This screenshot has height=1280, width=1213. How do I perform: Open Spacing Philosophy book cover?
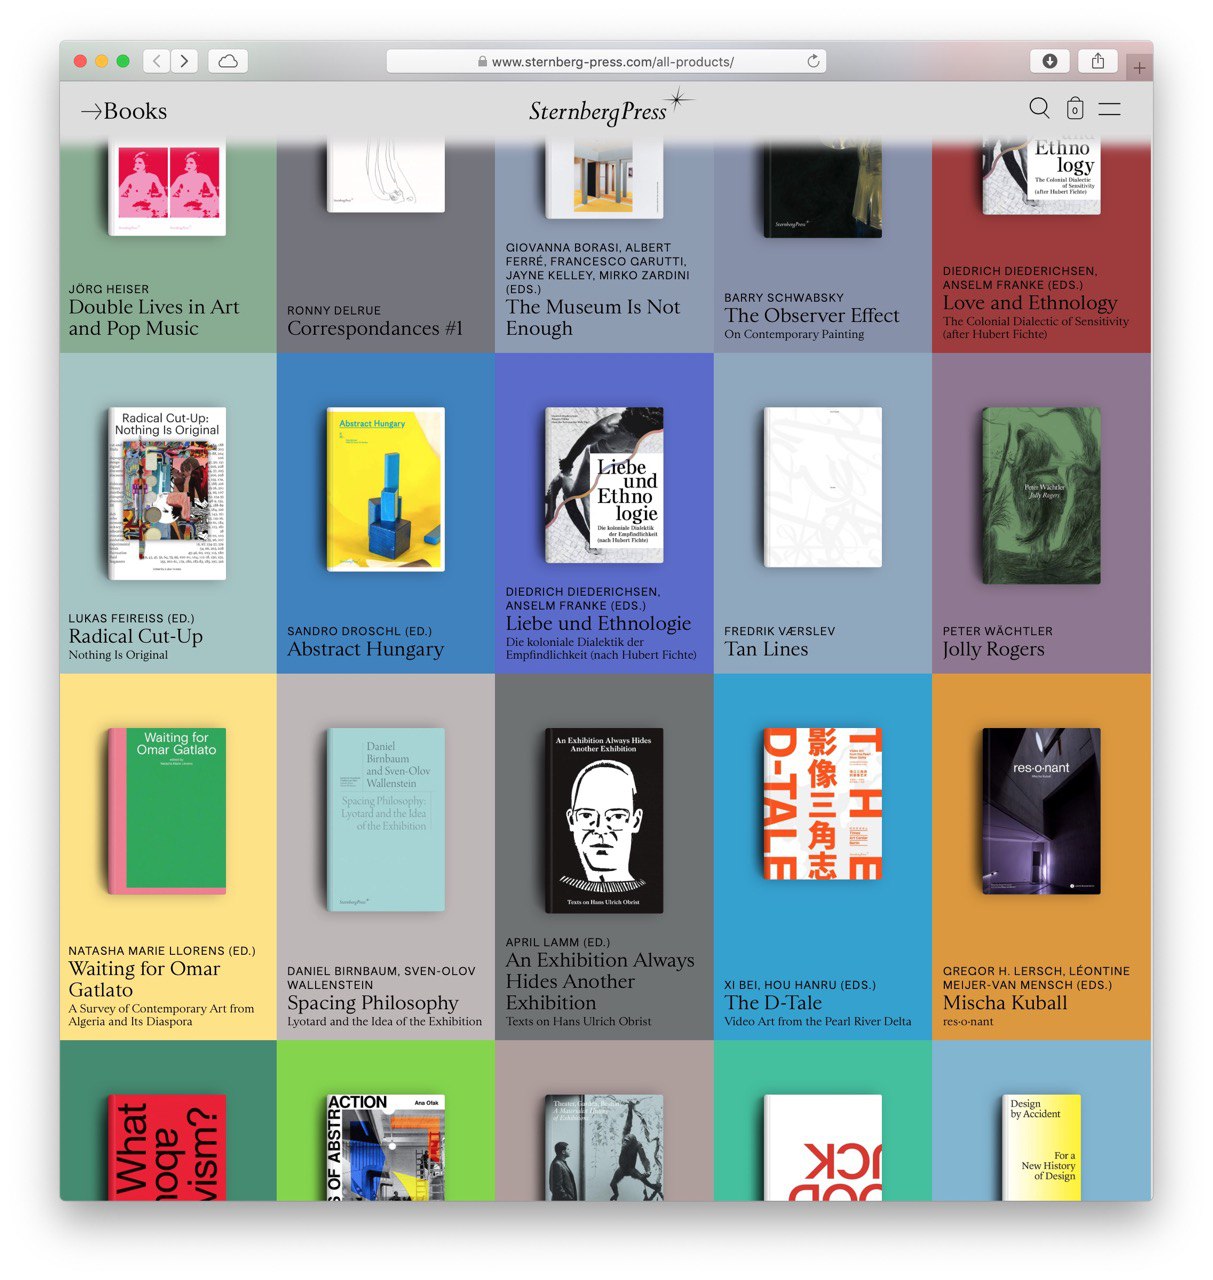[x=386, y=819]
